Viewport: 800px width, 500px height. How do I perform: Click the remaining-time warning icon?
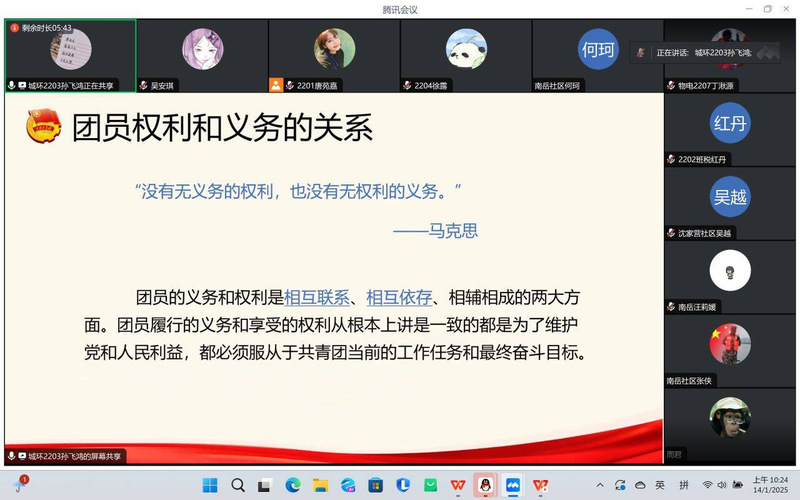pyautogui.click(x=14, y=28)
